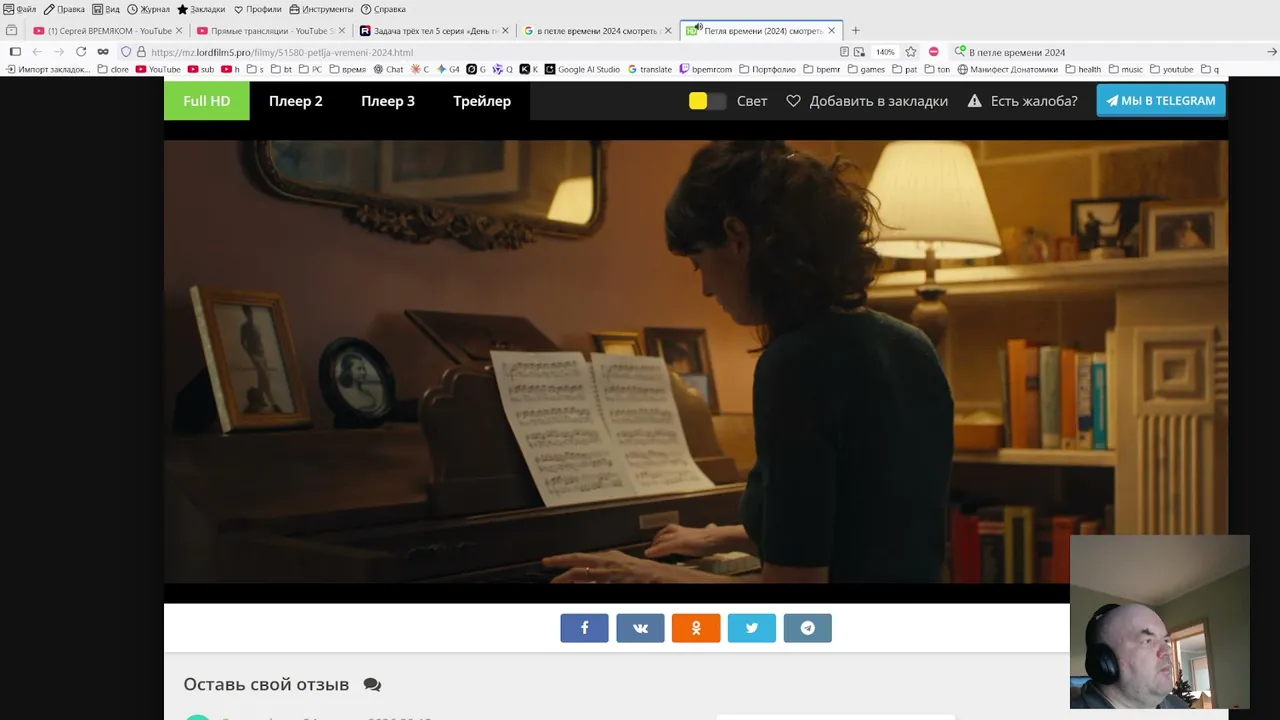This screenshot has height=720, width=1280.
Task: Open the "Google AI Studio" bookmark
Action: click(582, 69)
